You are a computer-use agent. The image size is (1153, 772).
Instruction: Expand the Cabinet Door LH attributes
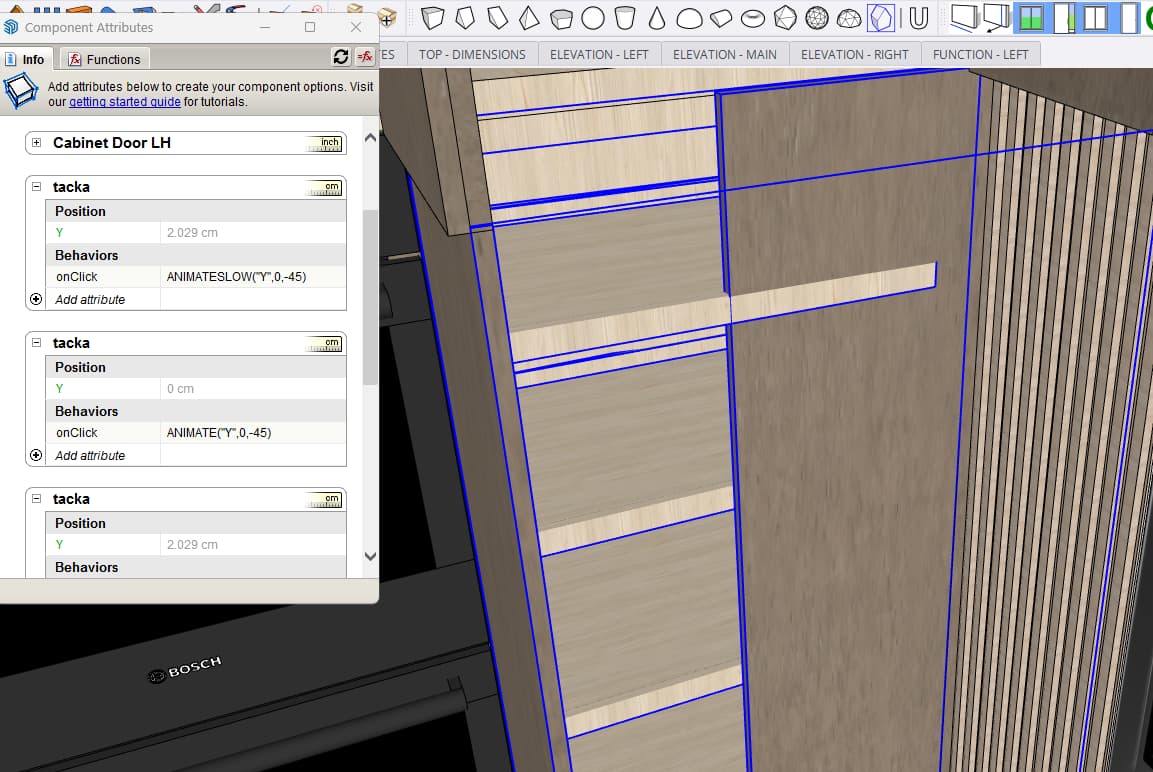[36, 142]
